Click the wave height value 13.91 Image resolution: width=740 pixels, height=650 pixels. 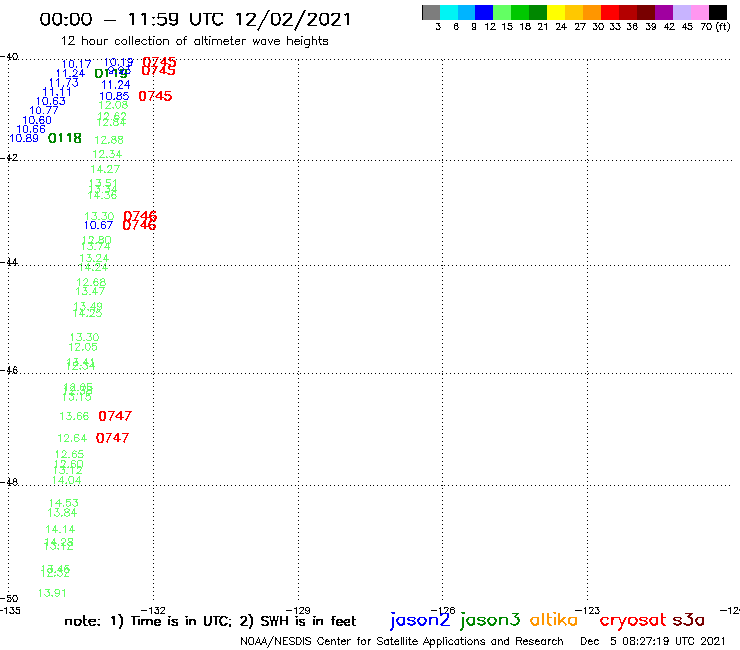click(52, 593)
